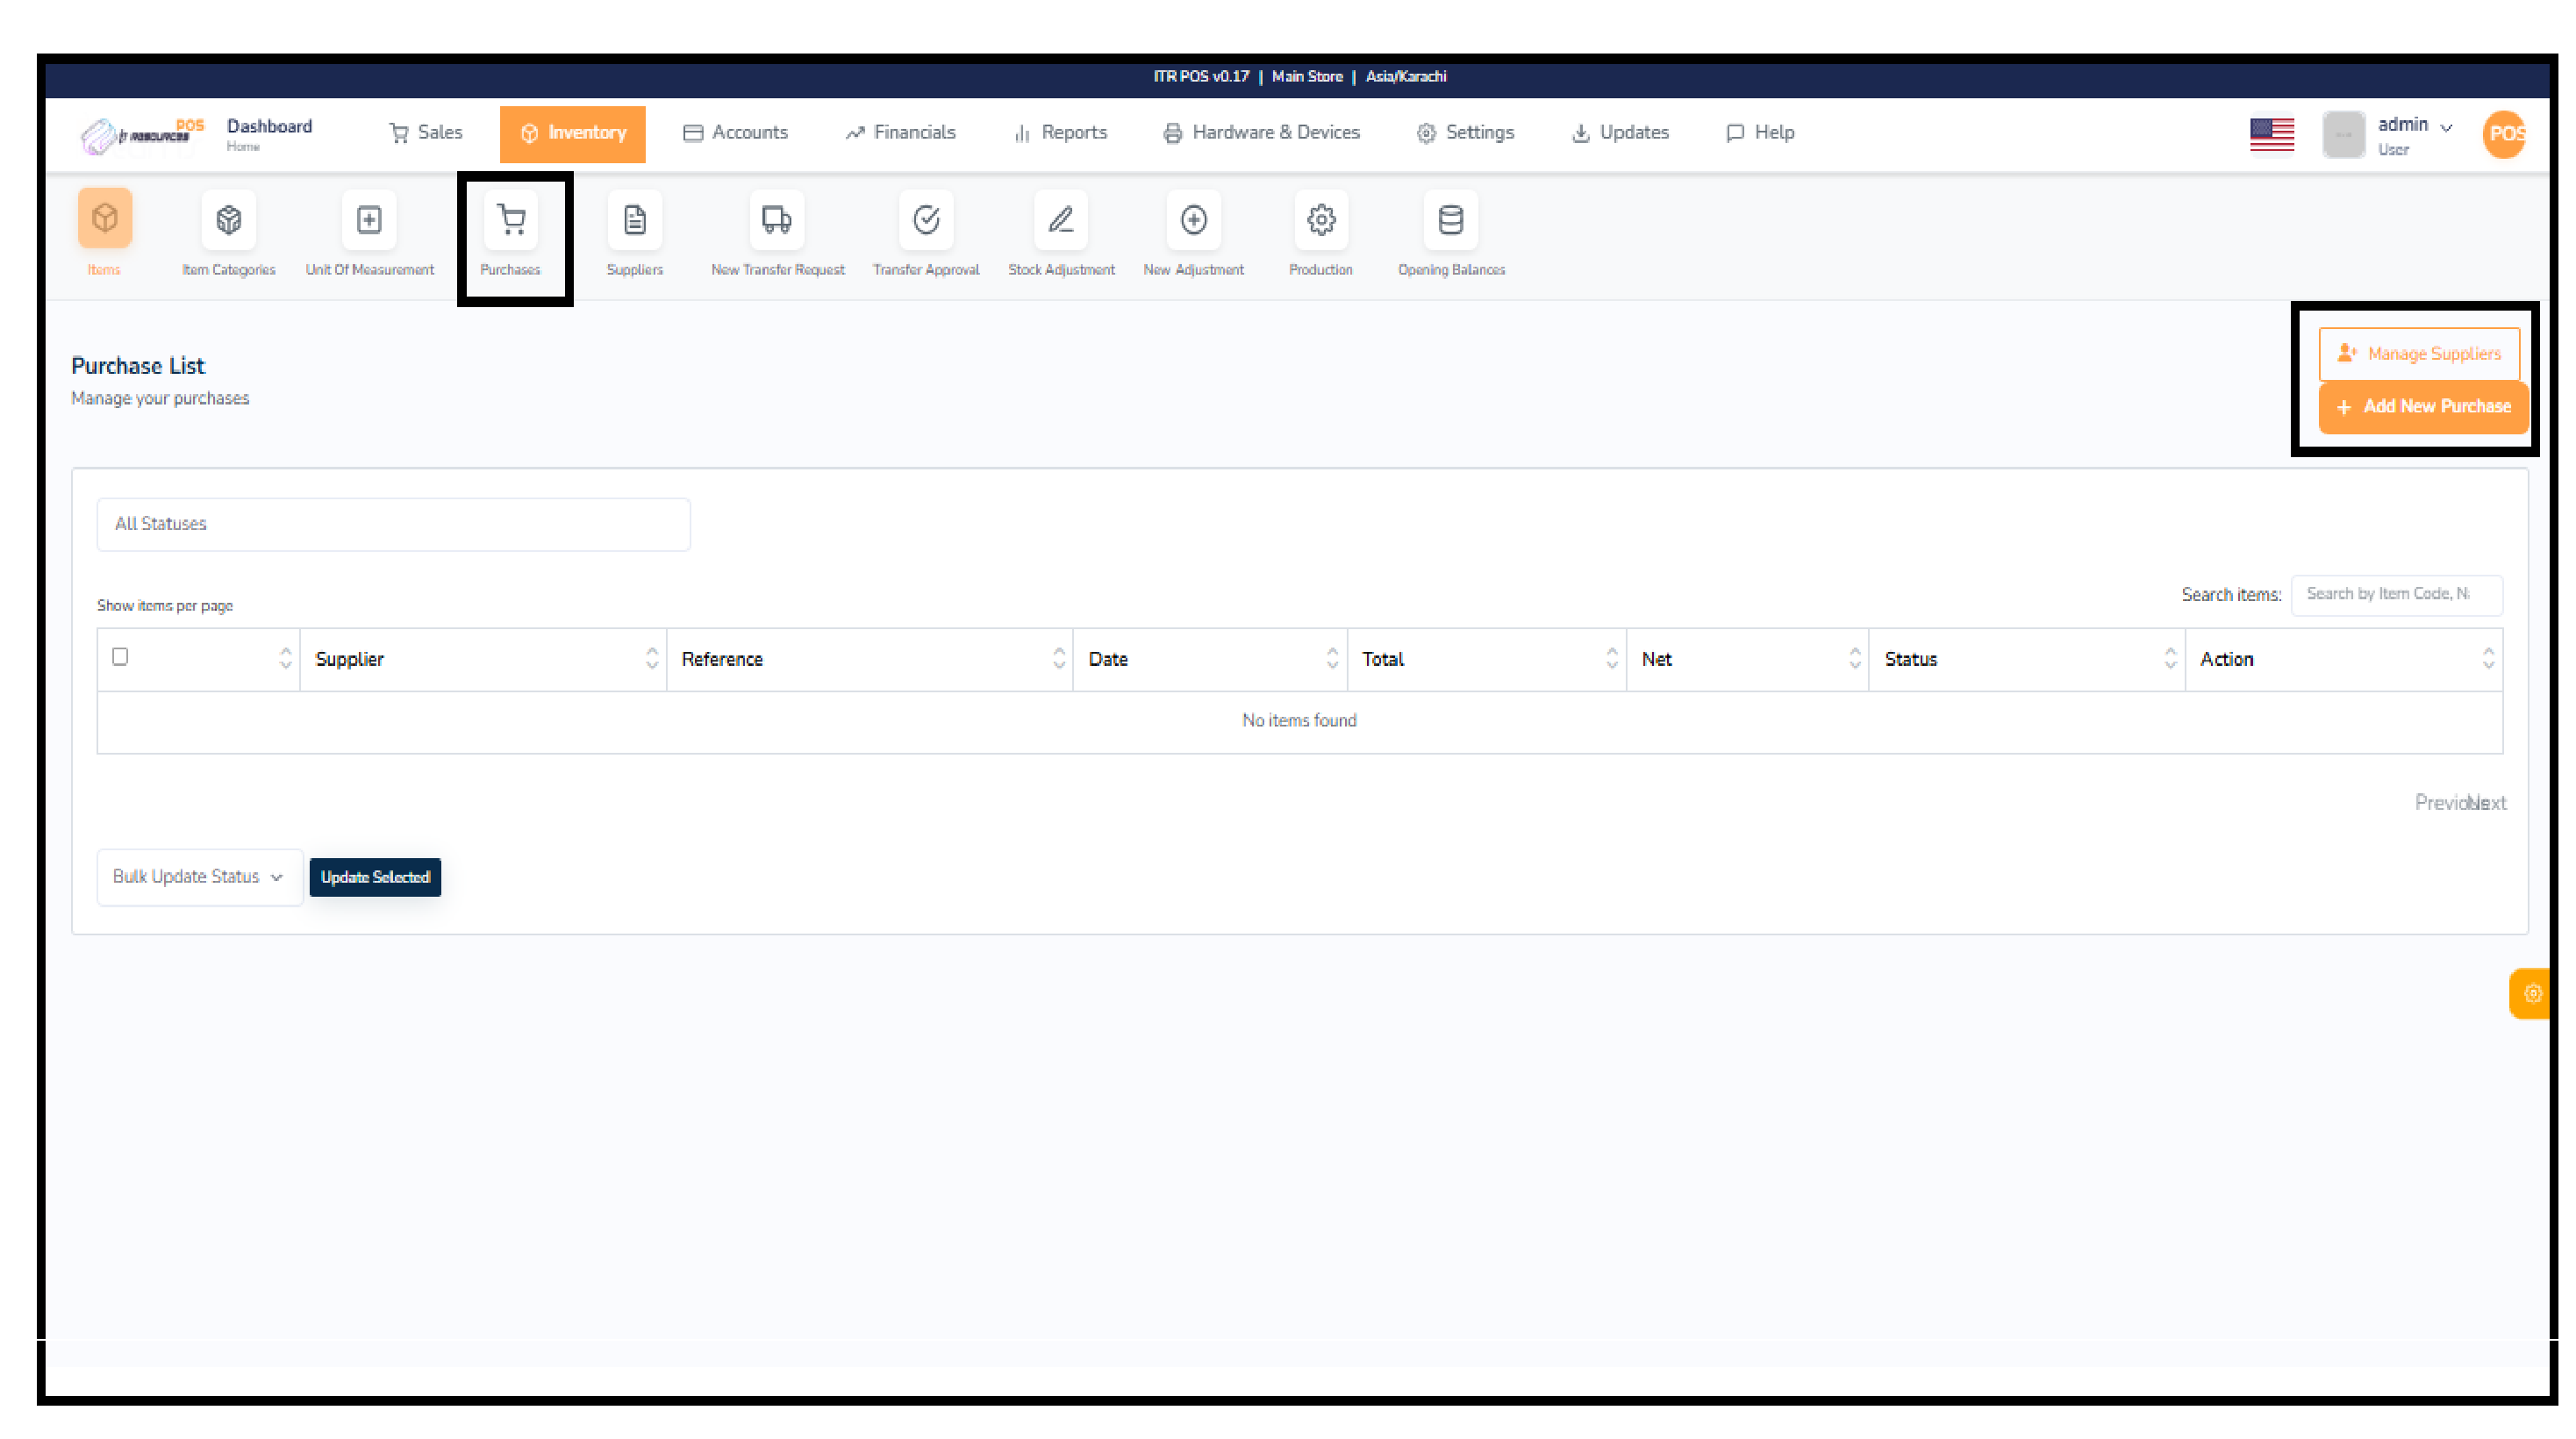Switch to the Inventory tab
This screenshot has width=2576, height=1439.
point(572,133)
